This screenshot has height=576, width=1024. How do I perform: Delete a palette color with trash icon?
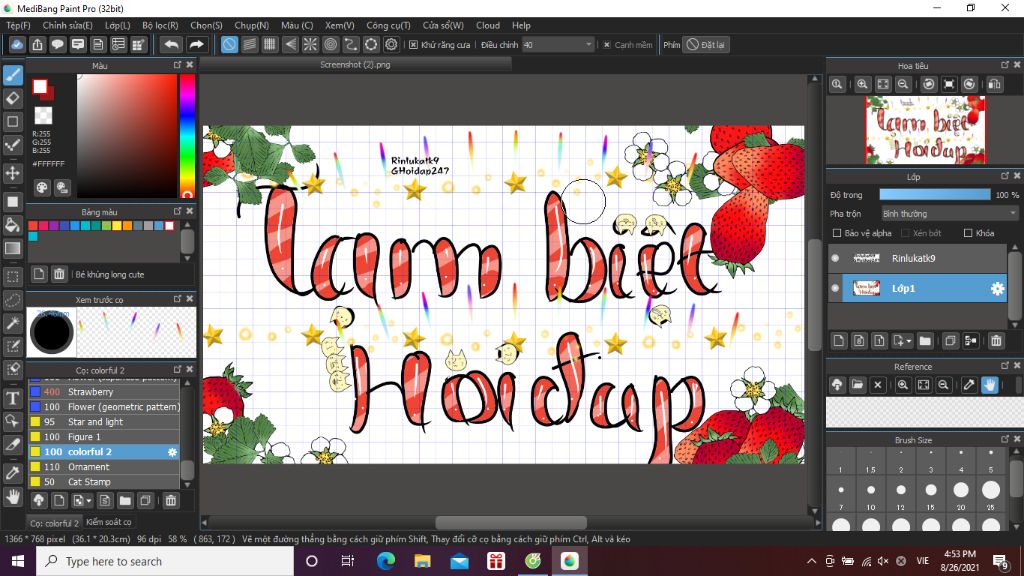coord(59,274)
